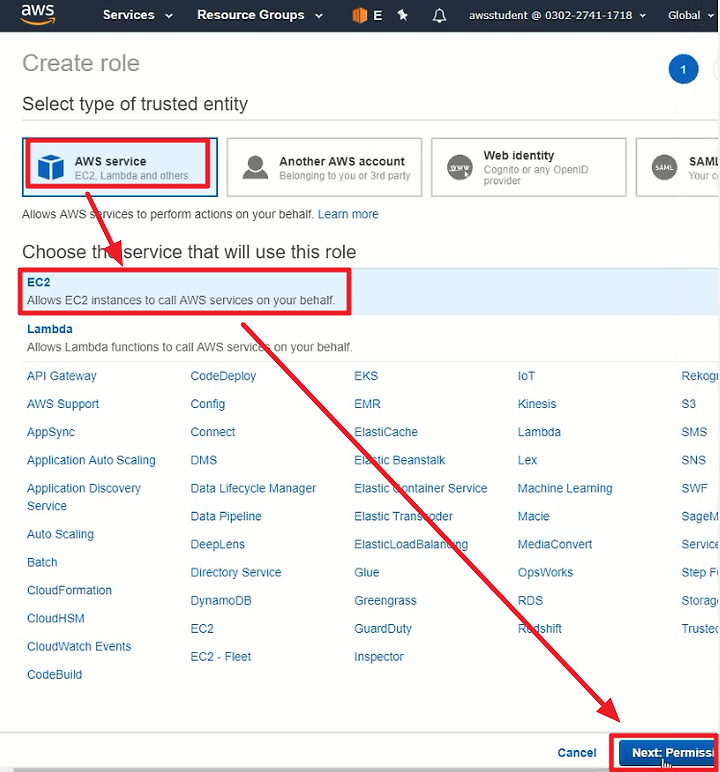720x772 pixels.
Task: Select Application Auto Scaling service
Action: click(91, 460)
